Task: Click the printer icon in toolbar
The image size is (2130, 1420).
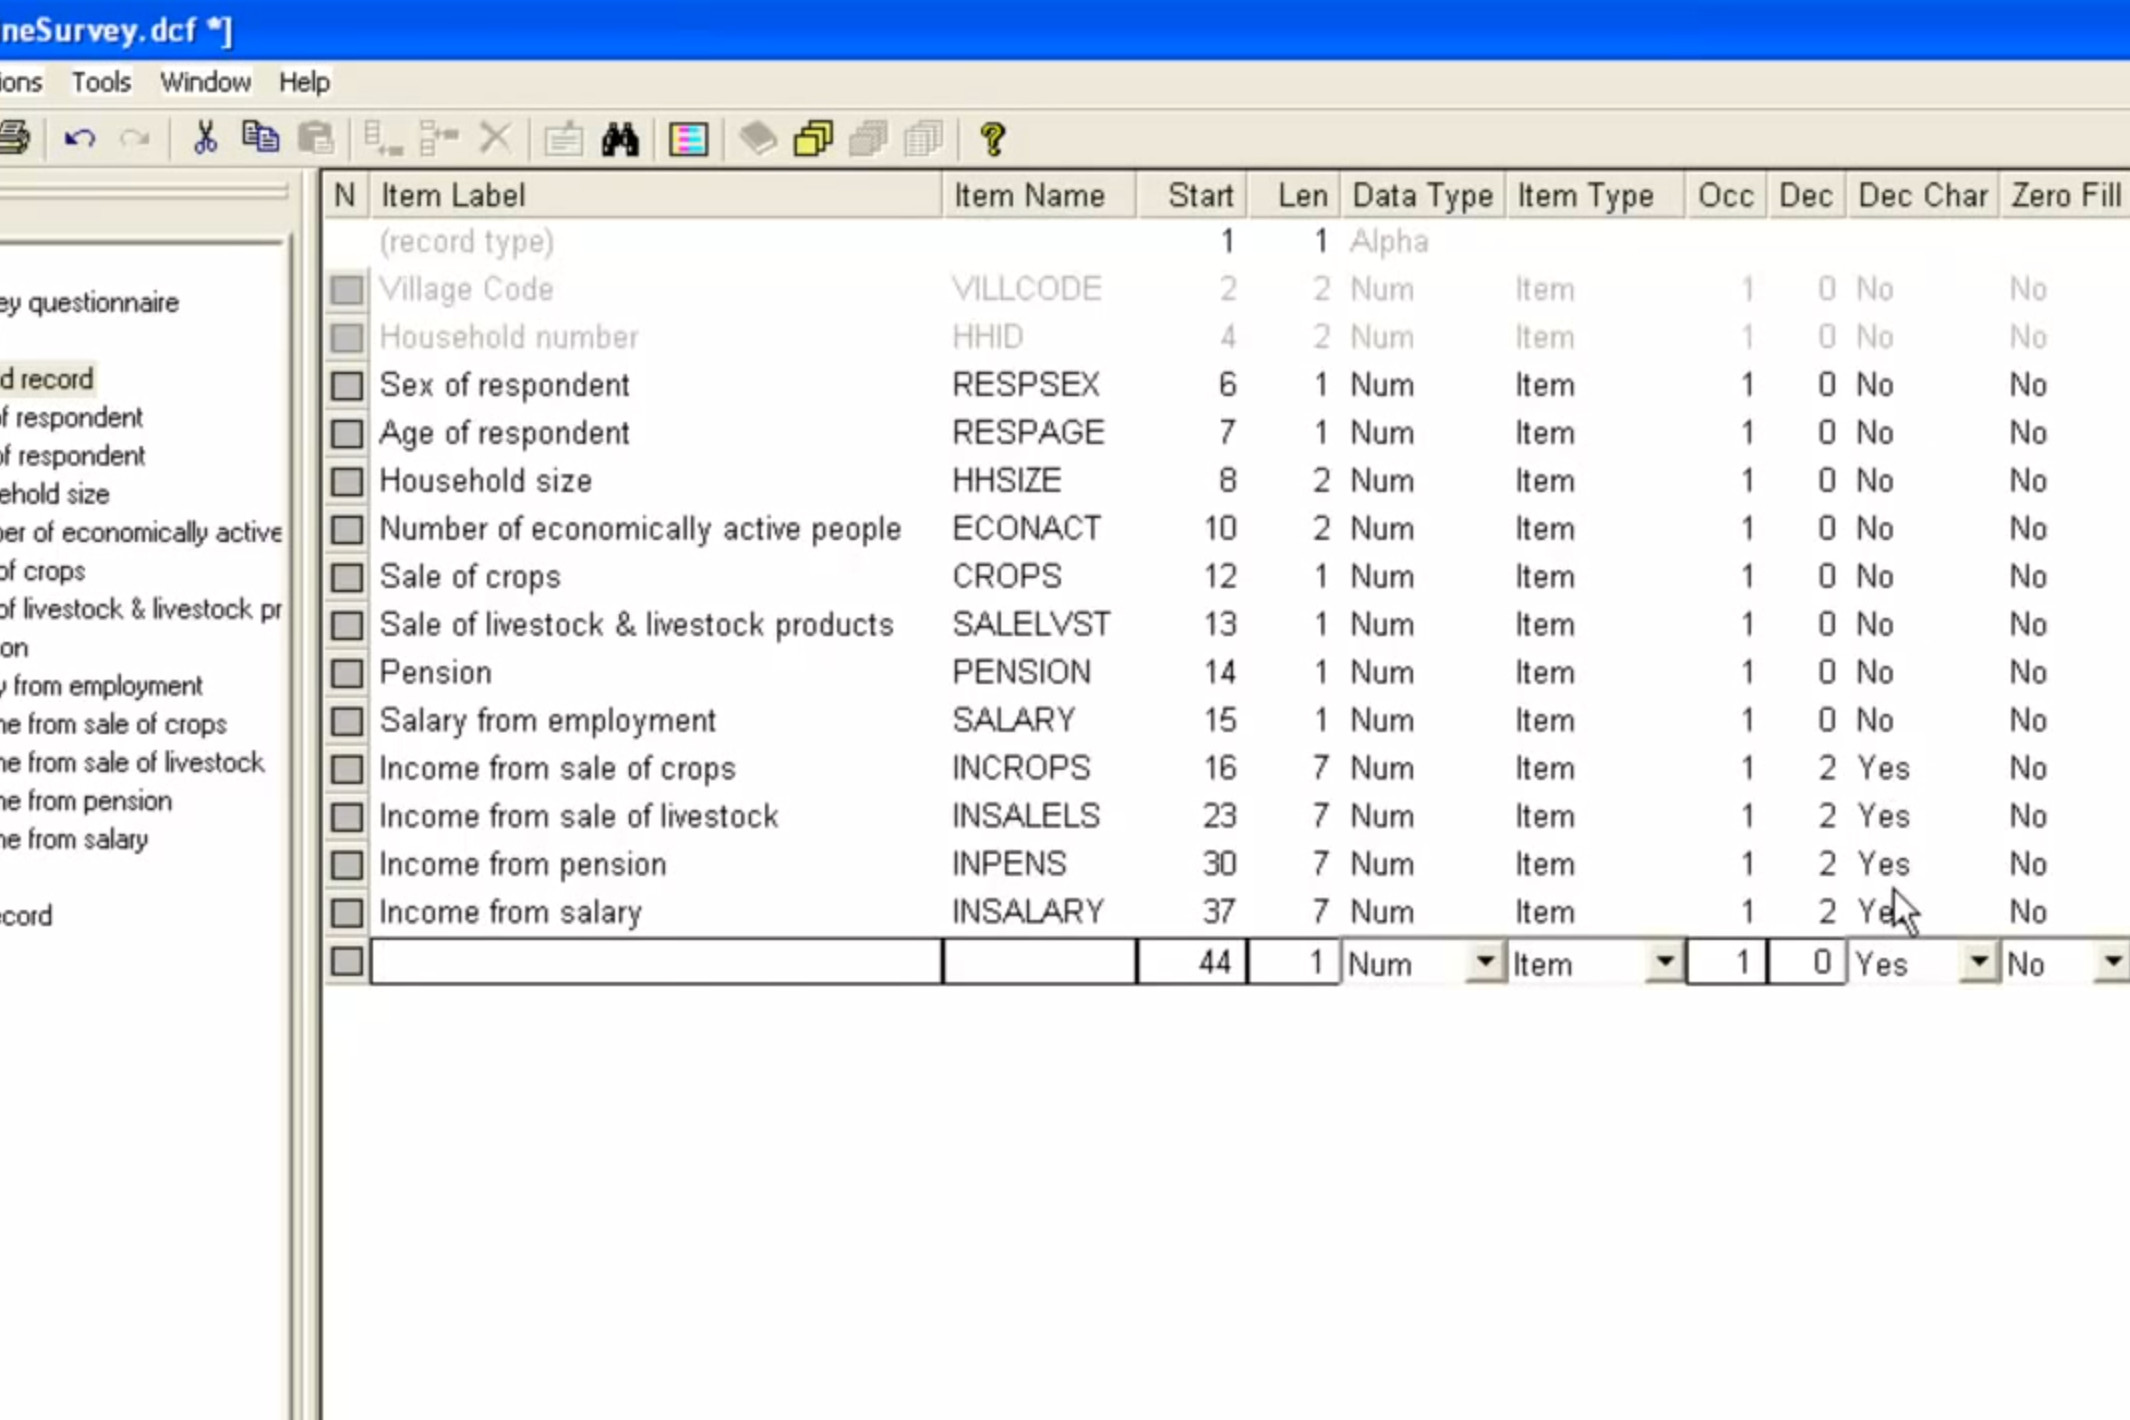Action: coord(15,138)
